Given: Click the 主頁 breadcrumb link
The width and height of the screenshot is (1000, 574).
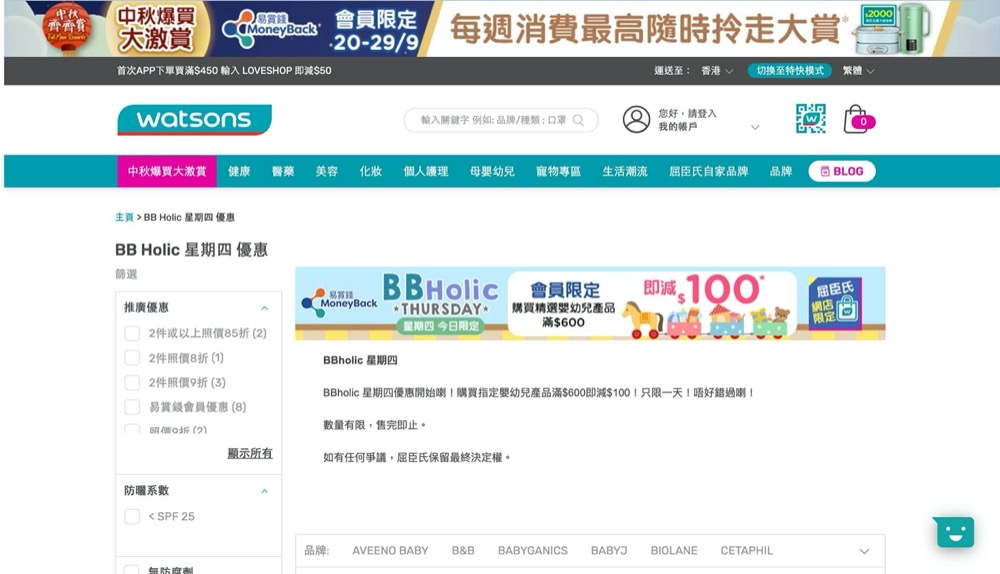Looking at the screenshot, I should click(x=124, y=217).
